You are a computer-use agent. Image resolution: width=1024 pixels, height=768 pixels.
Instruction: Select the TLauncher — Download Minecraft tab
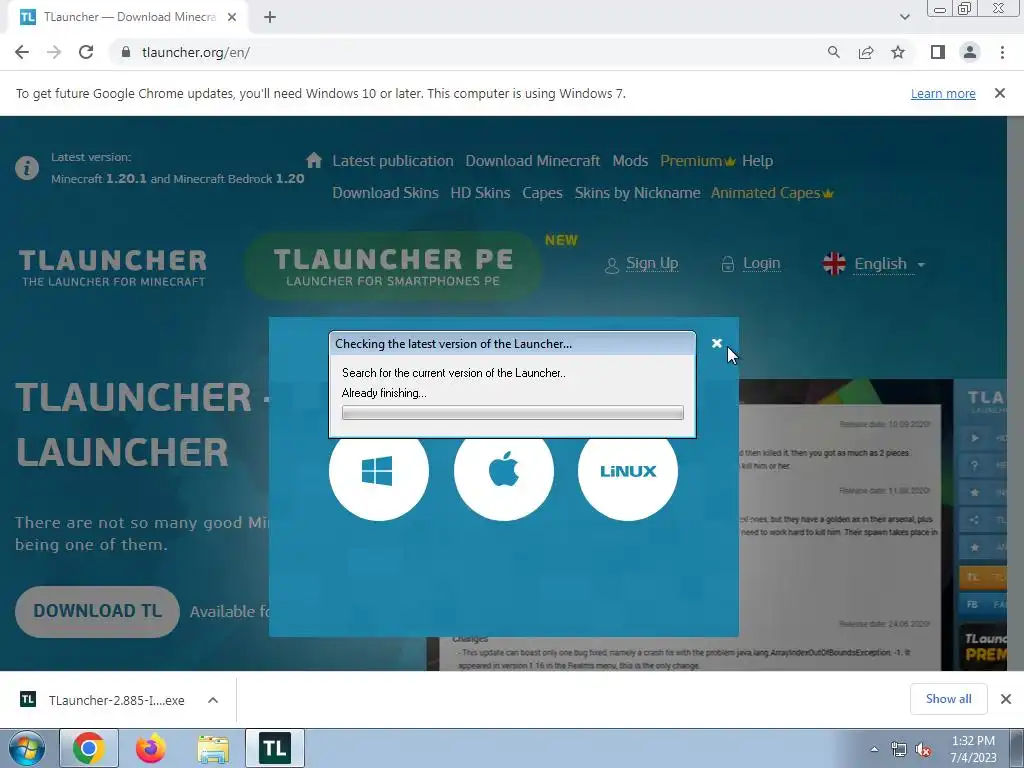(127, 18)
